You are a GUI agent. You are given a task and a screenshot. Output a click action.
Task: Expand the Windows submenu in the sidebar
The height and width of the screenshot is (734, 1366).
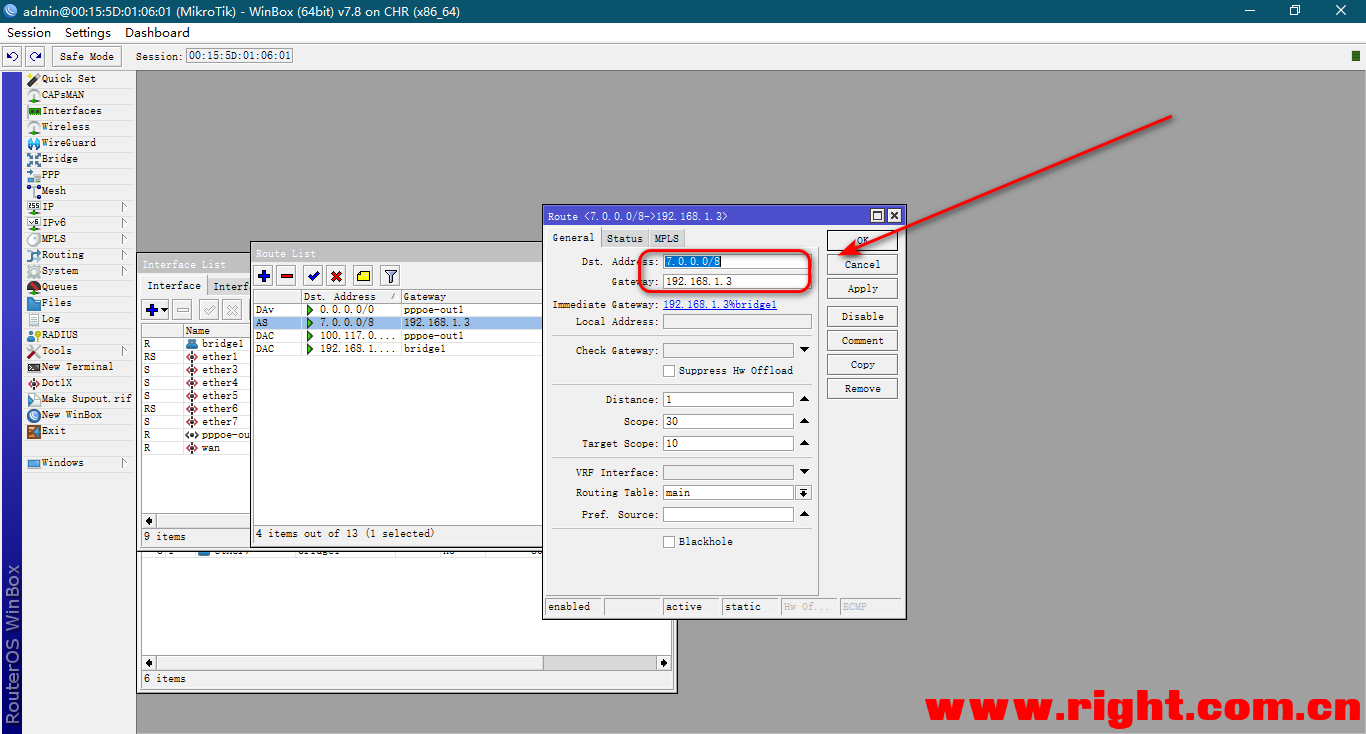124,463
